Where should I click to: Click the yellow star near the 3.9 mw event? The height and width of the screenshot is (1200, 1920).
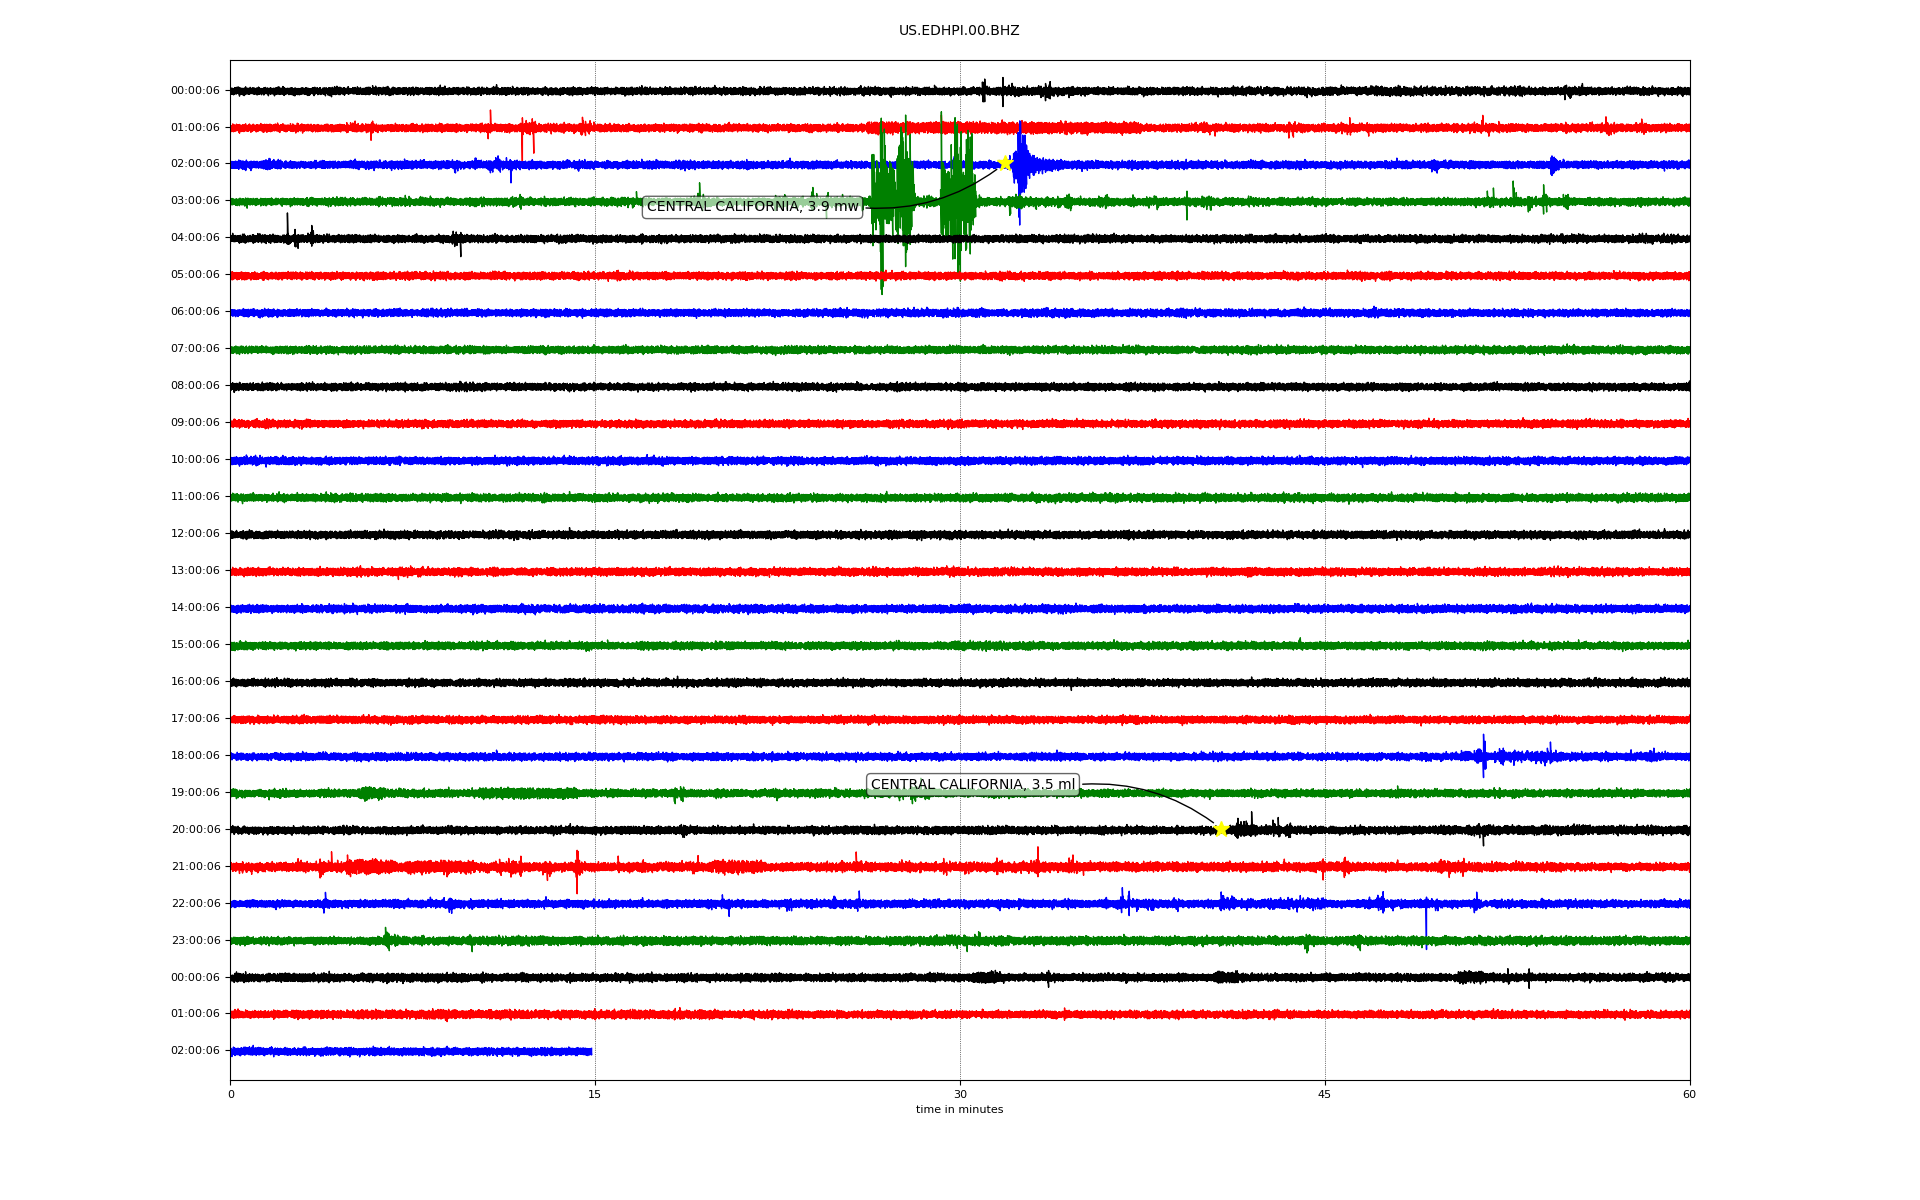pos(1005,163)
